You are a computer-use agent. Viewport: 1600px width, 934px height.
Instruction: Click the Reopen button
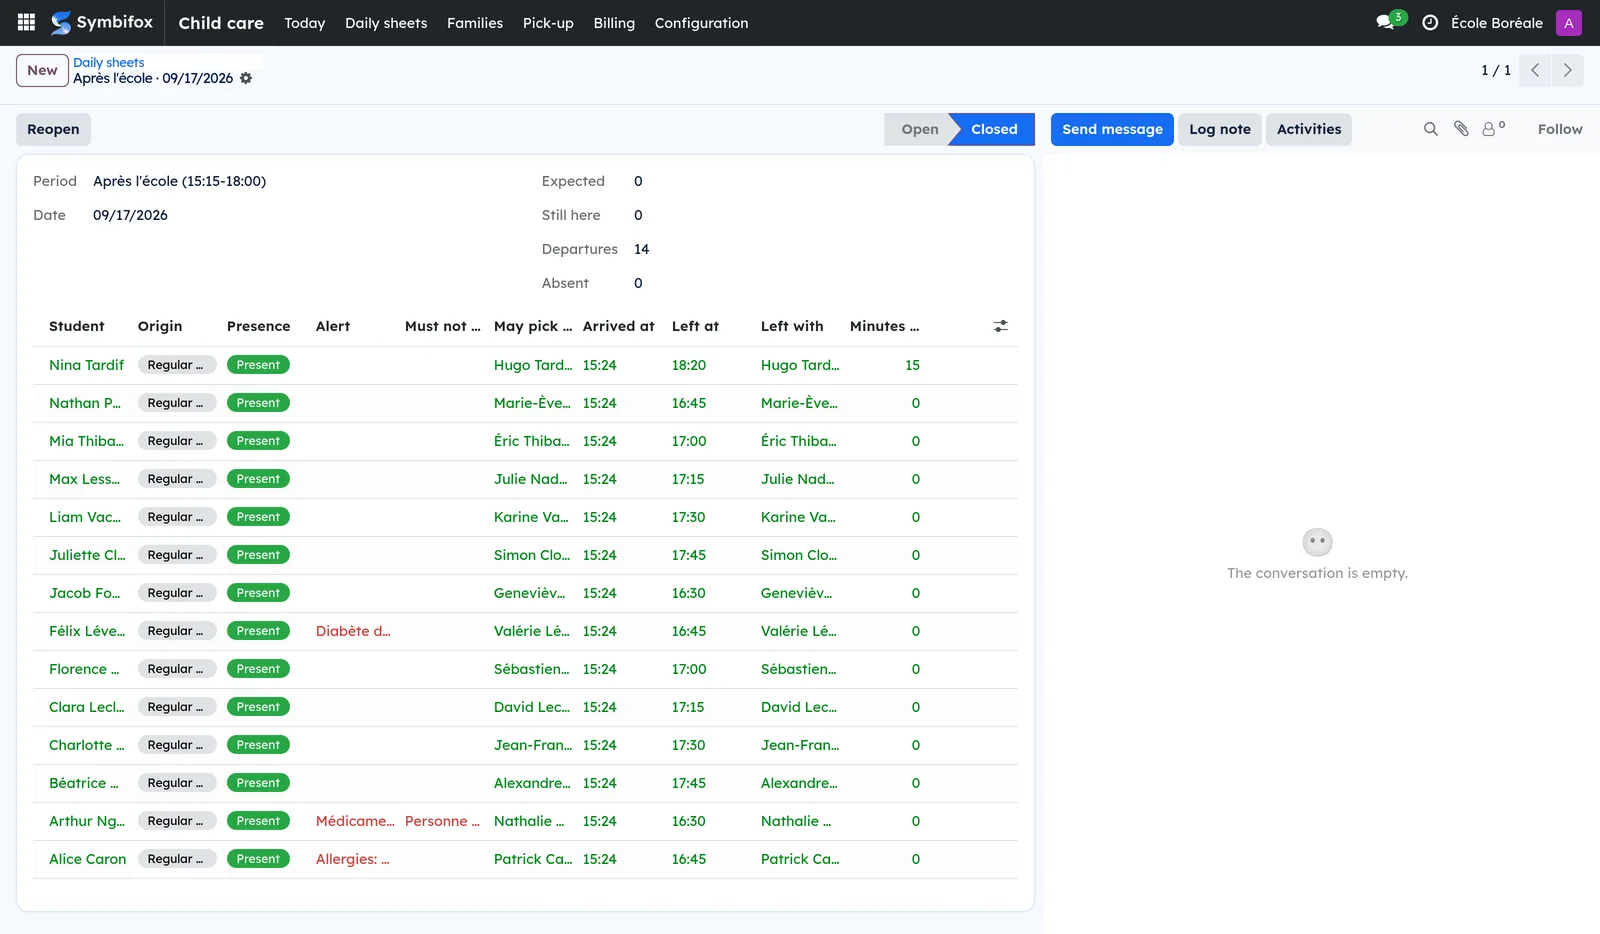pyautogui.click(x=53, y=129)
